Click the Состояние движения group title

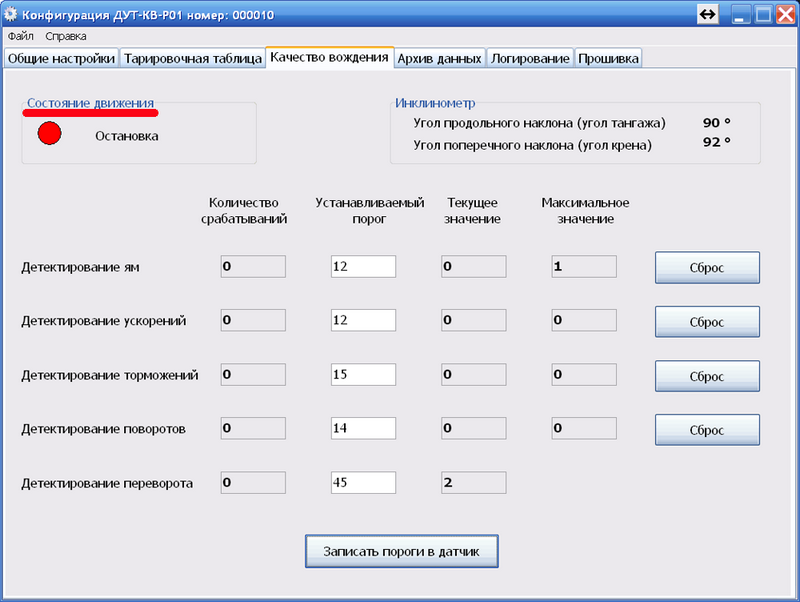90,103
